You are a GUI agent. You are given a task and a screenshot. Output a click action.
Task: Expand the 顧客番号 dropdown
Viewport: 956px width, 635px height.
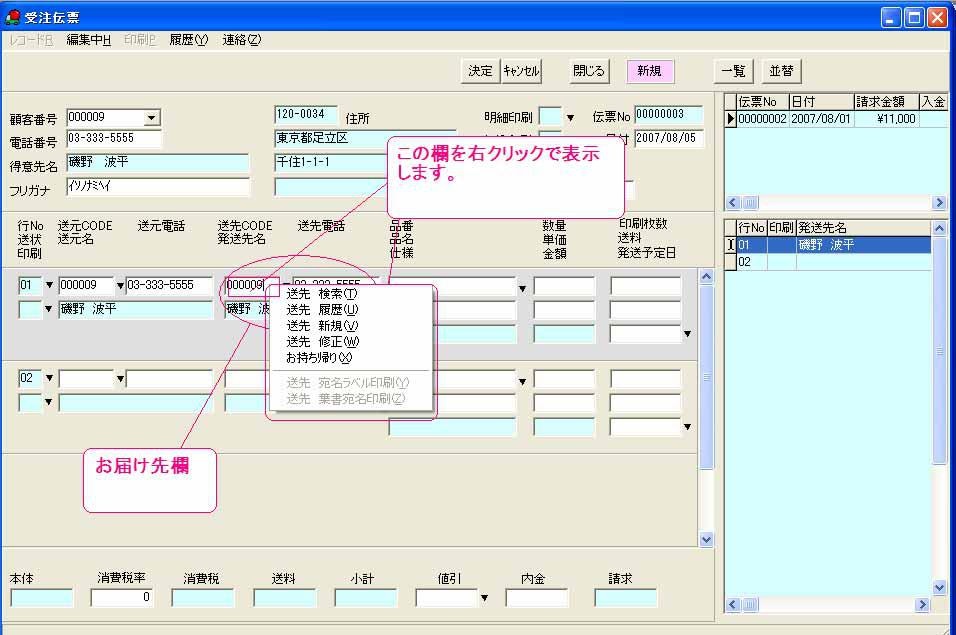click(x=152, y=118)
